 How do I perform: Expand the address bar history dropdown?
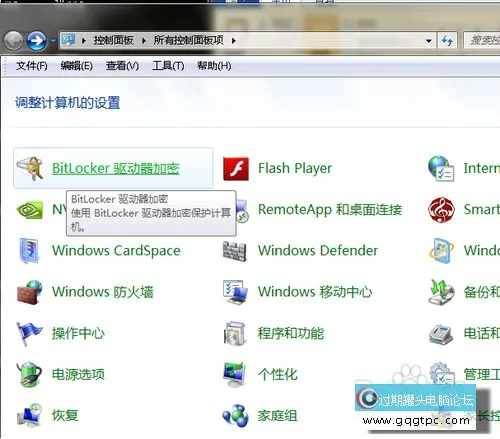[429, 41]
